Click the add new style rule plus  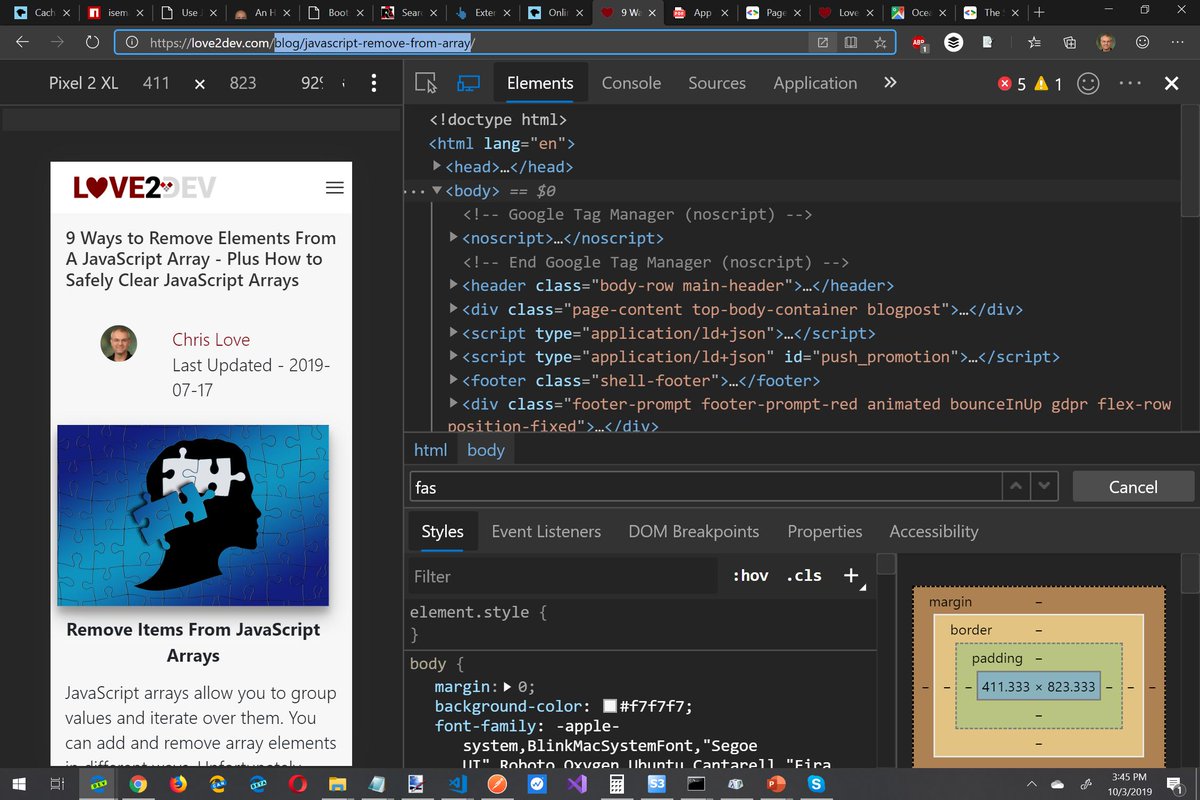[x=851, y=575]
